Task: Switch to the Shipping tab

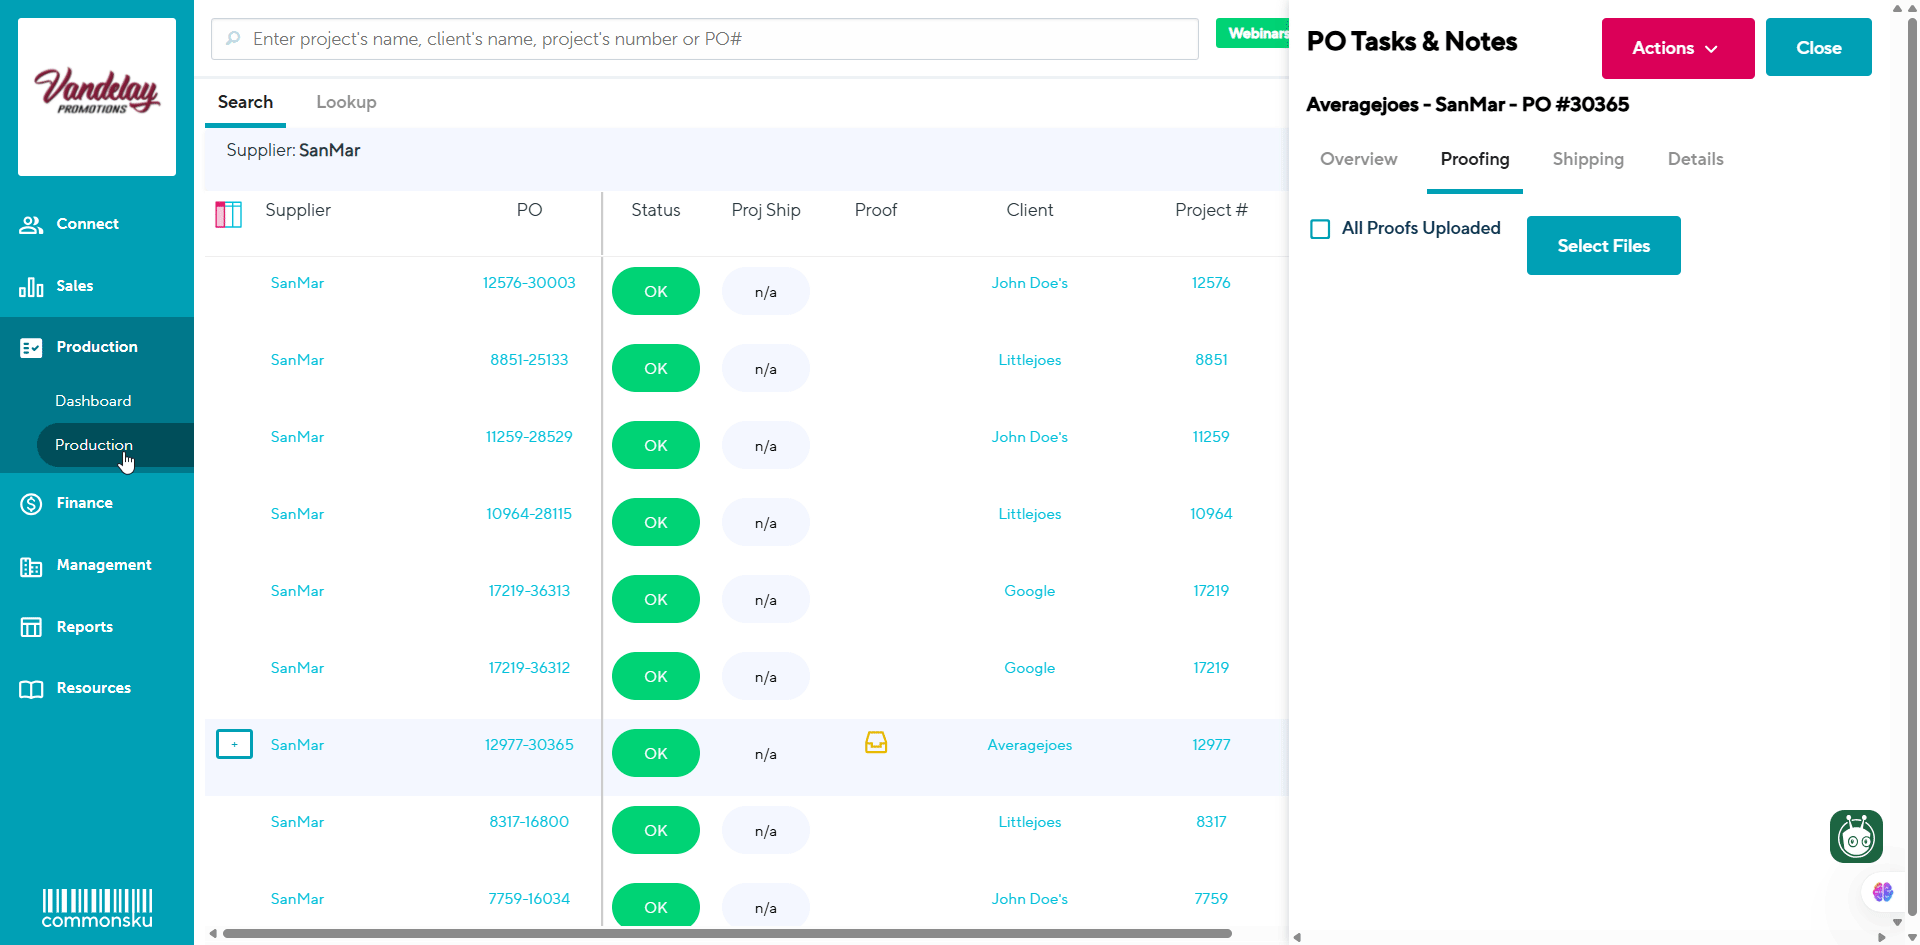Action: point(1587,159)
